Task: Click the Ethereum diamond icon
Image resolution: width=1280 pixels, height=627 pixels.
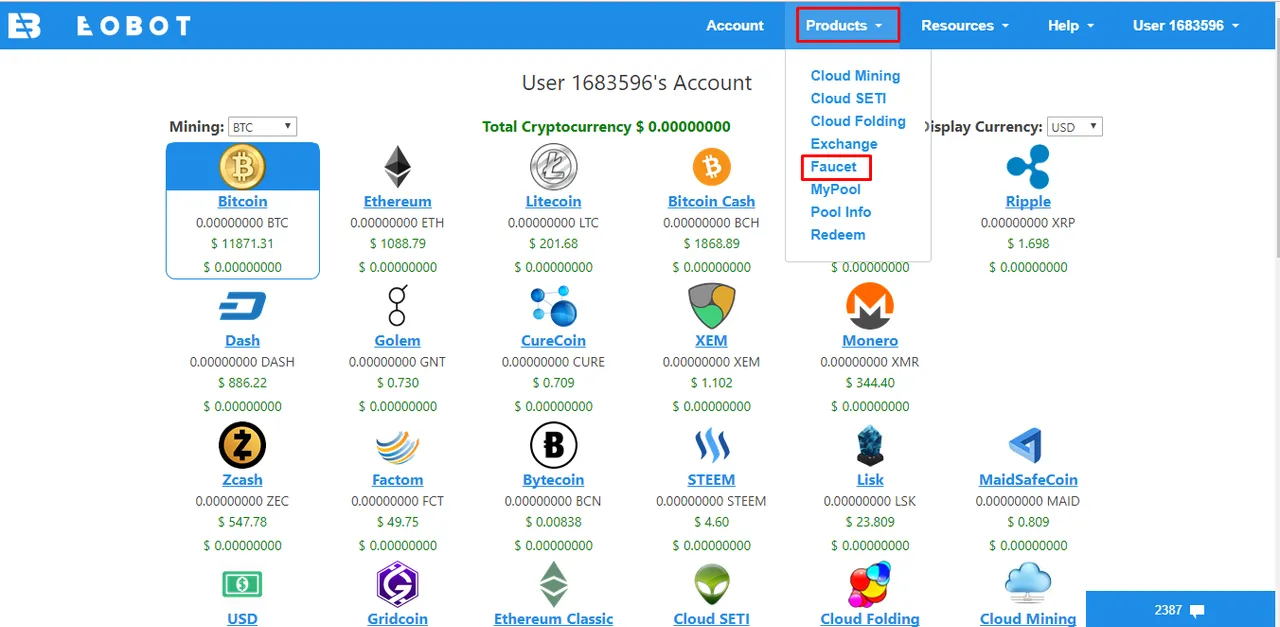Action: [x=398, y=166]
